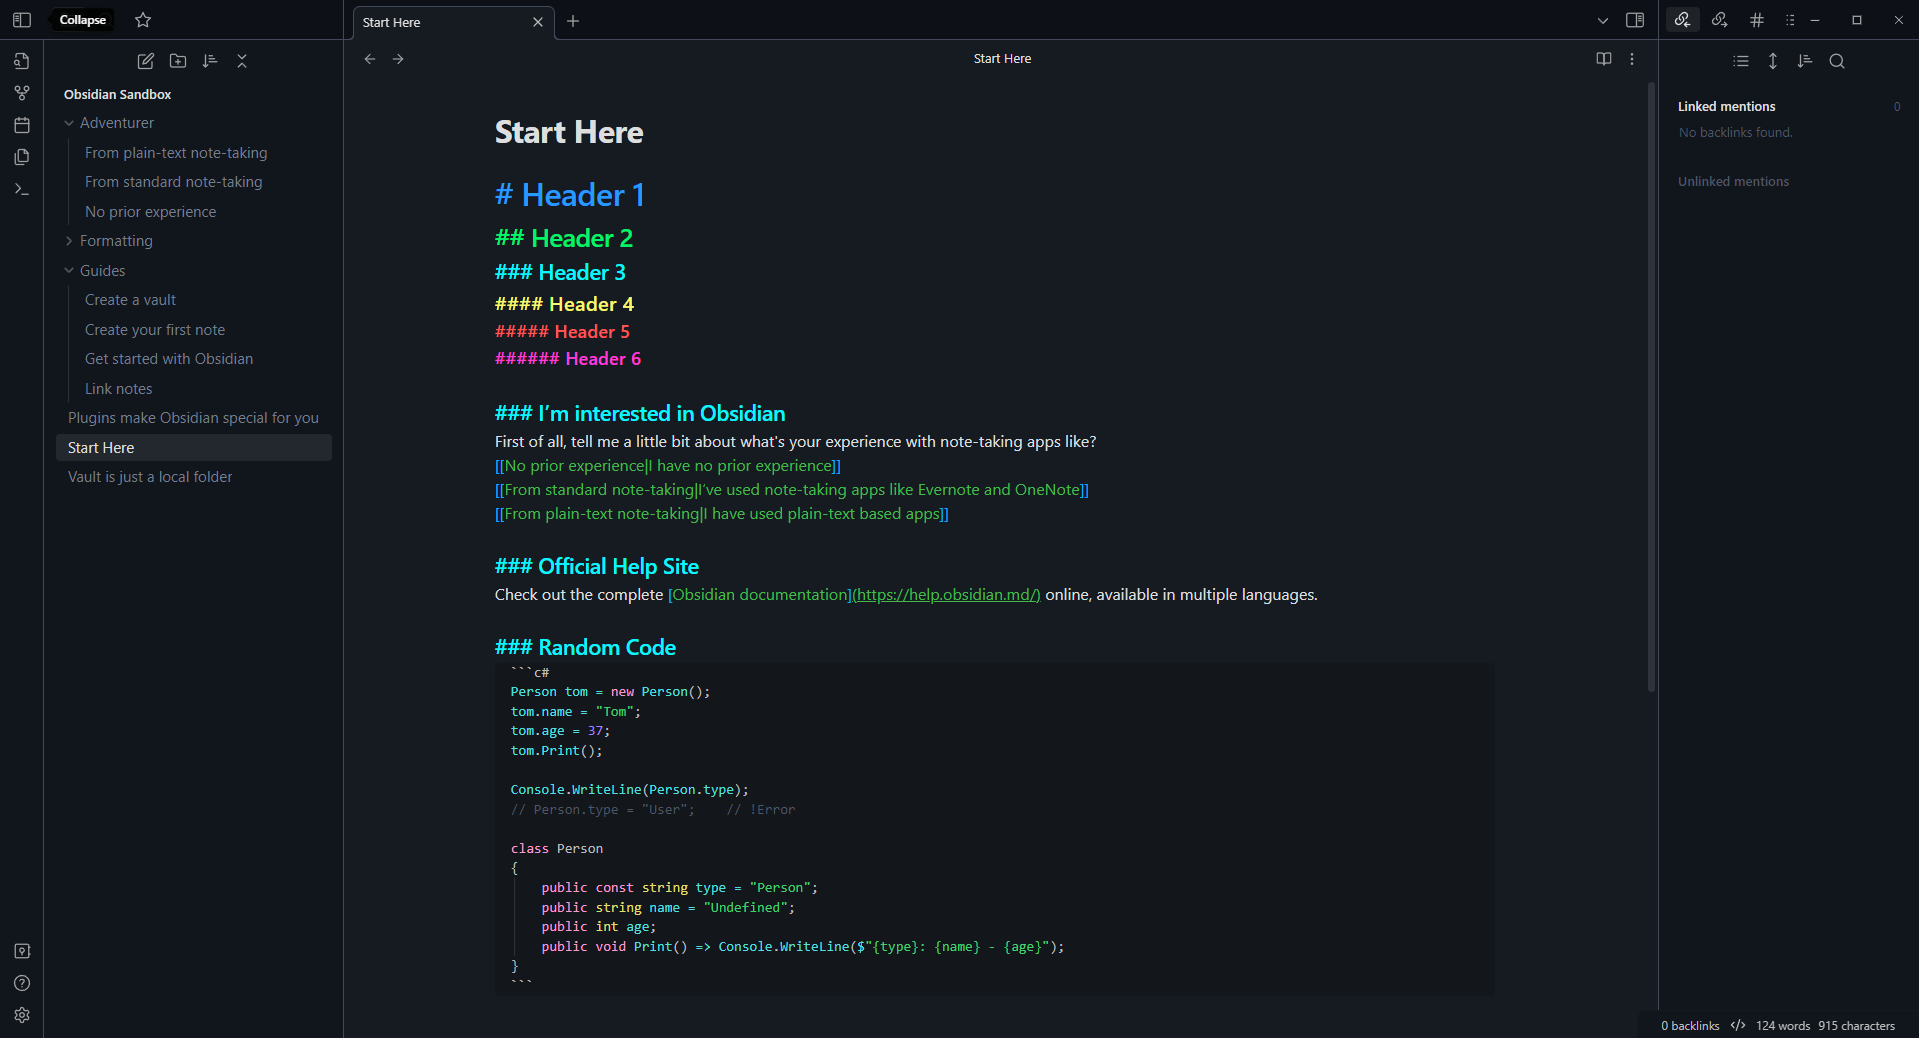The width and height of the screenshot is (1919, 1038).
Task: Open Plugins make Obsidian special for you
Action: [x=194, y=418]
